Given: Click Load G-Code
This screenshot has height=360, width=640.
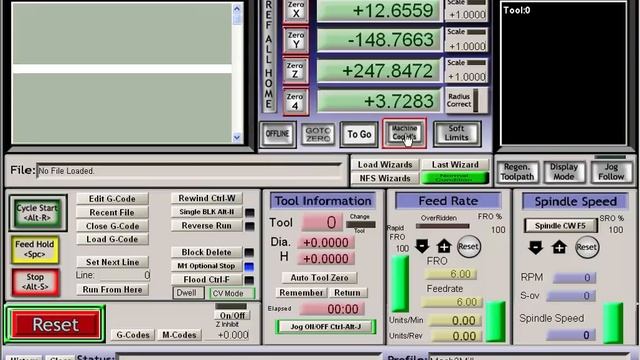Looking at the screenshot, I should pos(112,239).
